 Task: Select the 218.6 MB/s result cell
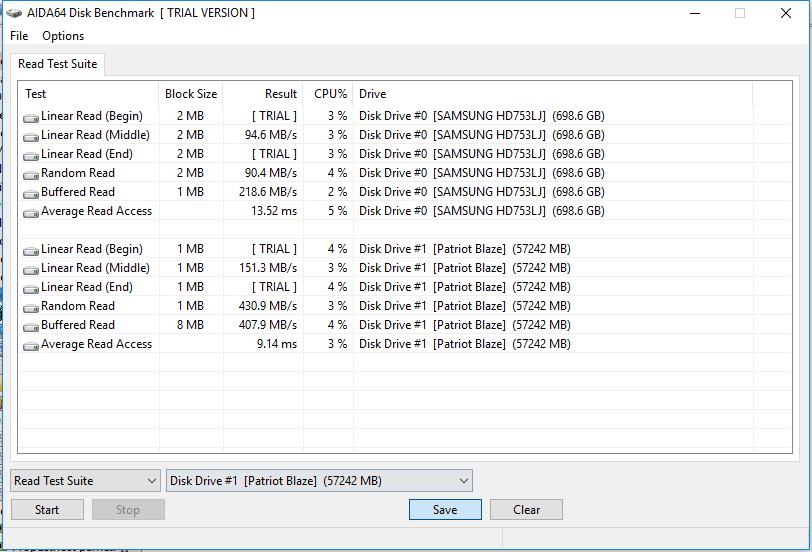pos(268,192)
